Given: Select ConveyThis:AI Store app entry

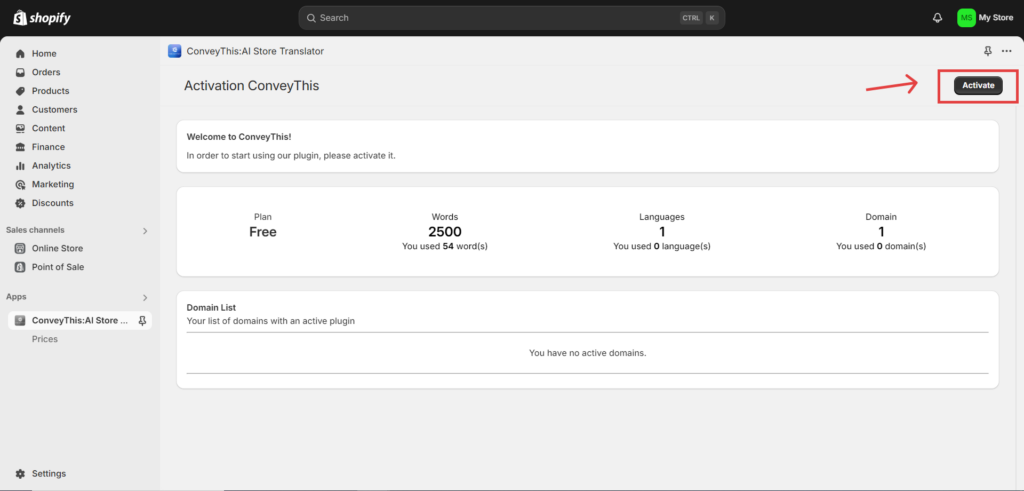Looking at the screenshot, I should pyautogui.click(x=79, y=321).
